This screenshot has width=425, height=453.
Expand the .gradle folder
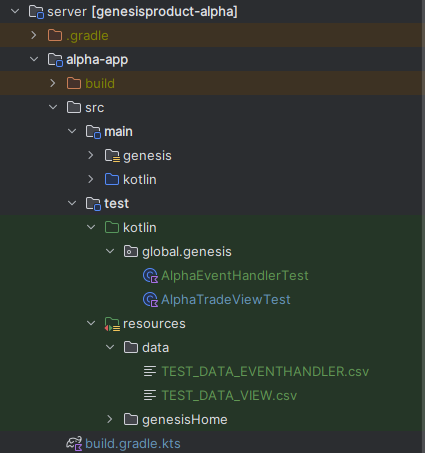[34, 35]
